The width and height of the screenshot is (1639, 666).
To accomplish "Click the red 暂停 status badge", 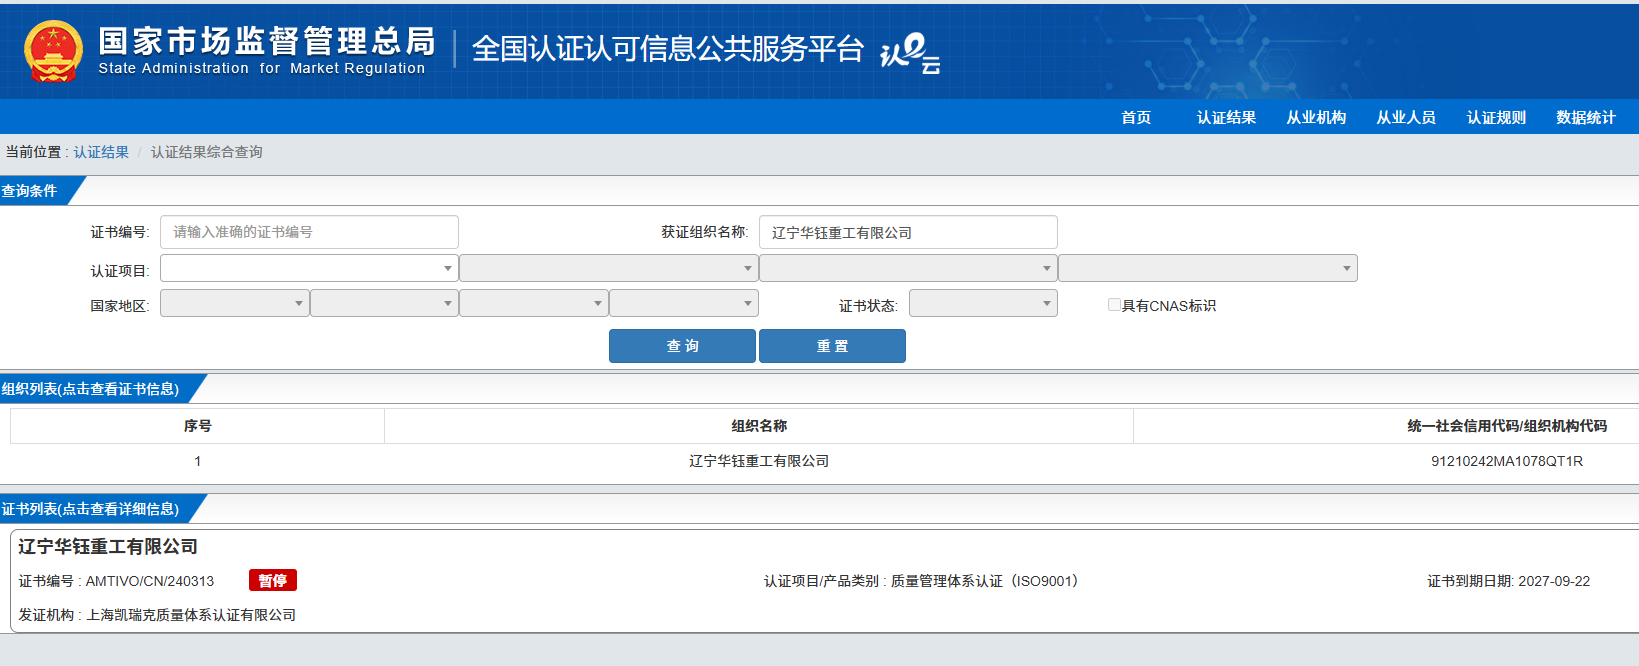I will 273,581.
